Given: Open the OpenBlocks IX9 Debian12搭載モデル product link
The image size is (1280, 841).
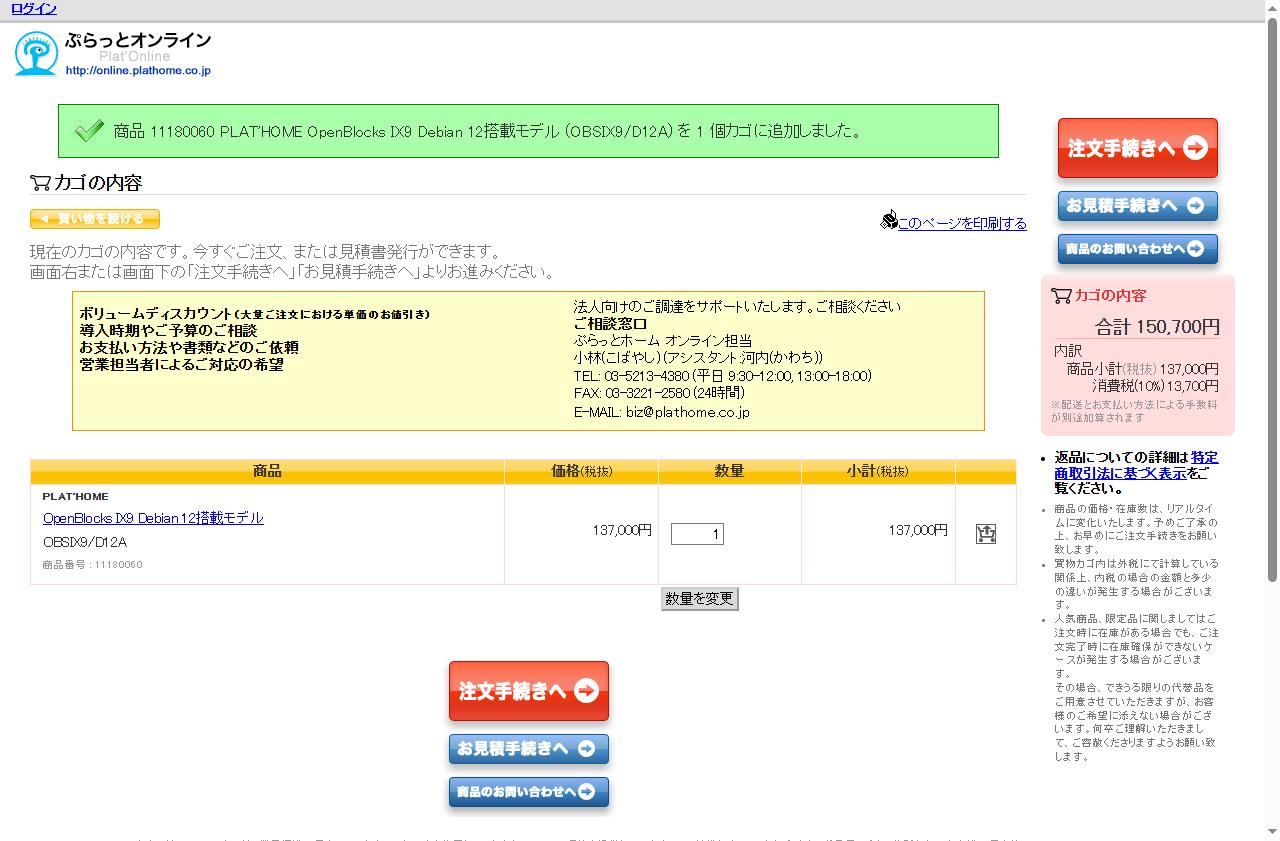Looking at the screenshot, I should (x=153, y=518).
